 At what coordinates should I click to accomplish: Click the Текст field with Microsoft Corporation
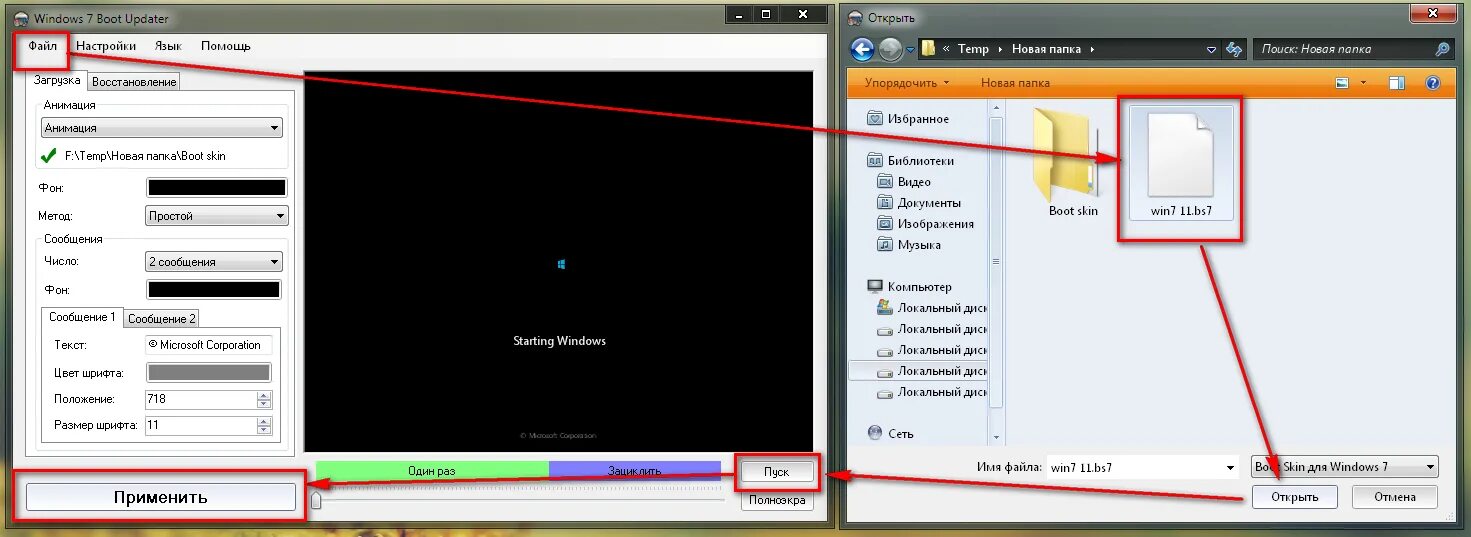click(x=208, y=345)
